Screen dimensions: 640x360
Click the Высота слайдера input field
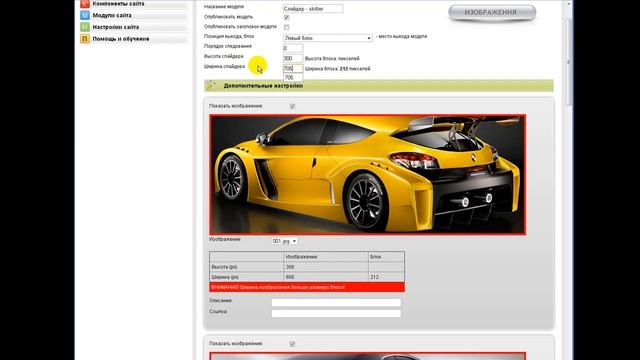(x=293, y=58)
